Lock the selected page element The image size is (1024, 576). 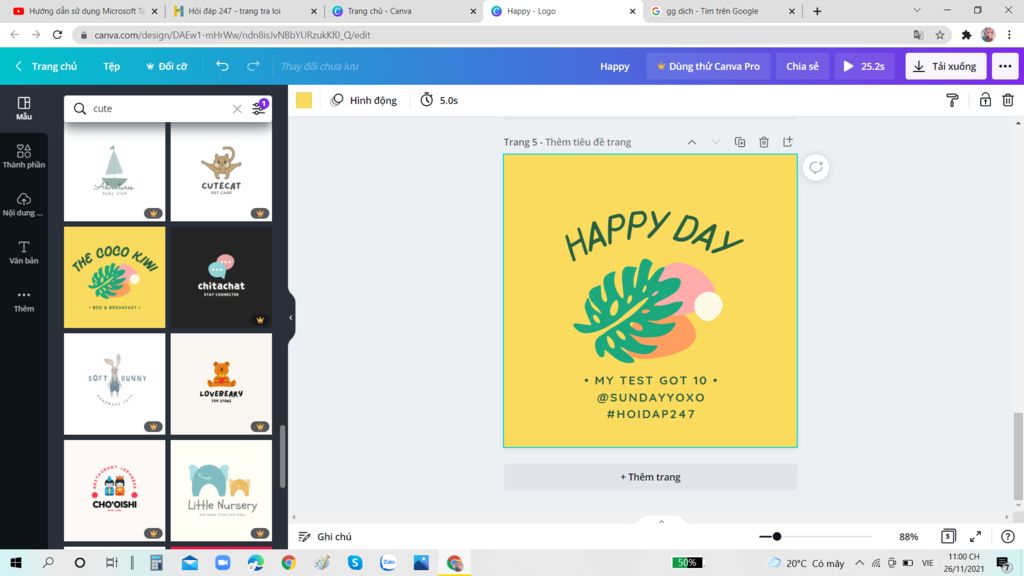tap(985, 100)
